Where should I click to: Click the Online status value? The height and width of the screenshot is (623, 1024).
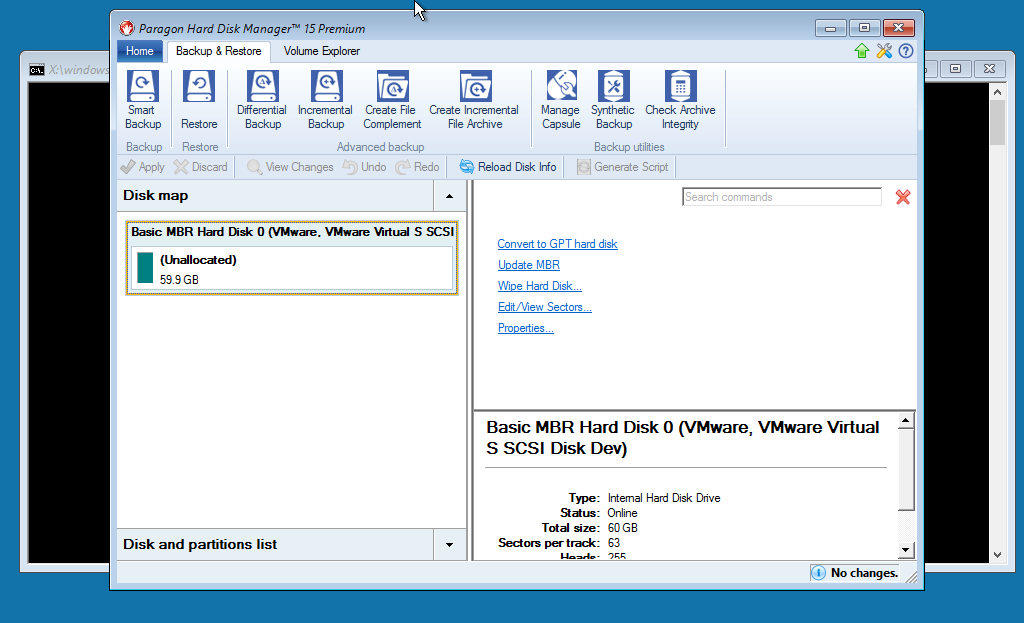[622, 513]
